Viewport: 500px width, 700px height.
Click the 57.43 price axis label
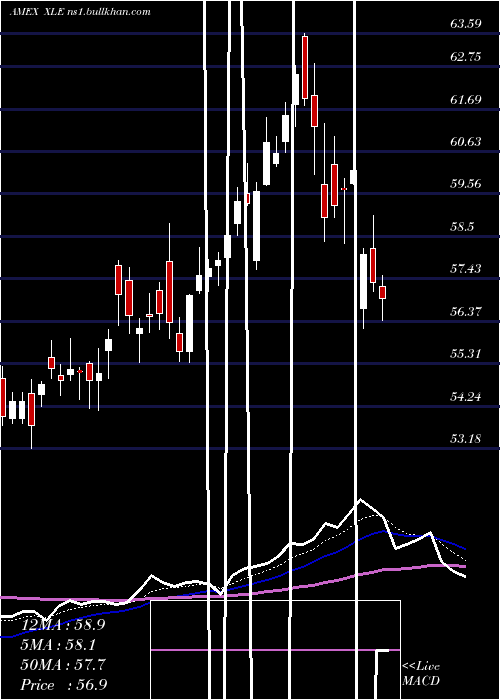466,268
